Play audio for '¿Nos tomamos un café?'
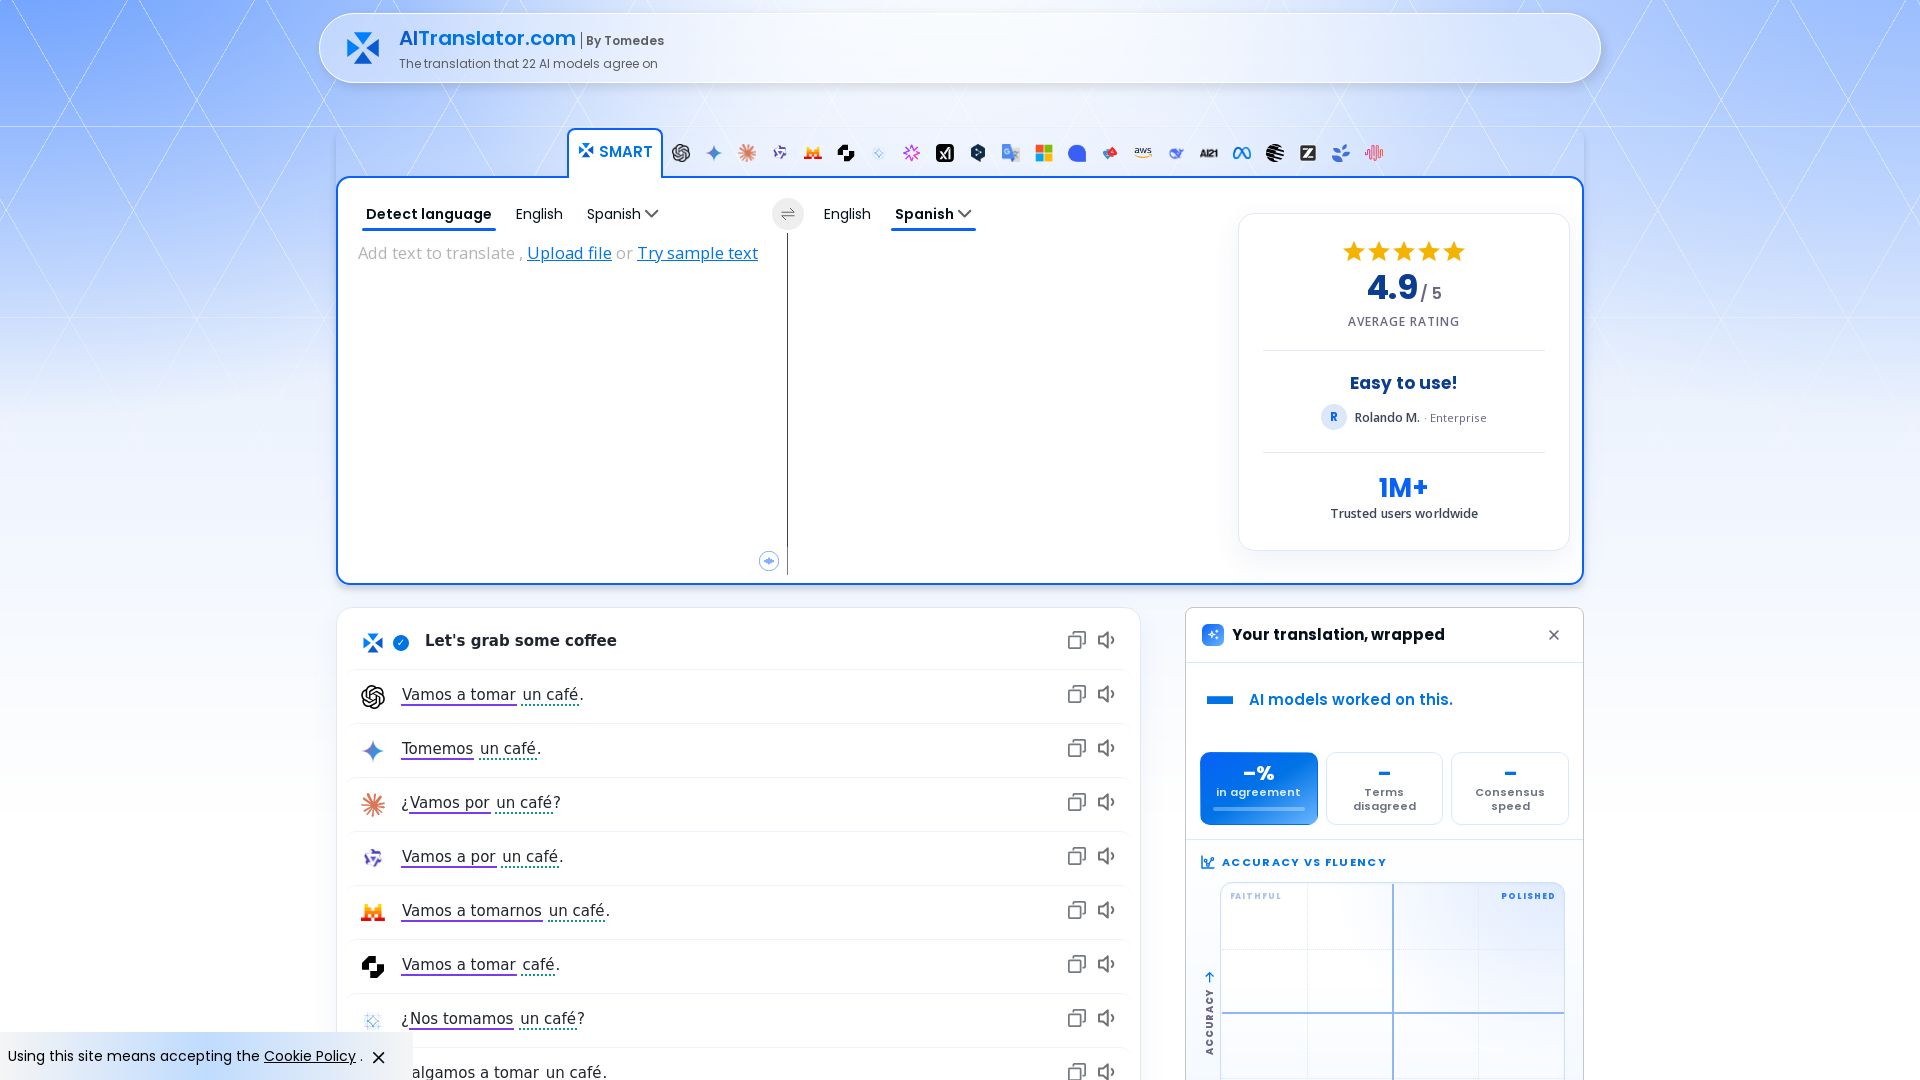Image resolution: width=1920 pixels, height=1080 pixels. [x=1106, y=1019]
